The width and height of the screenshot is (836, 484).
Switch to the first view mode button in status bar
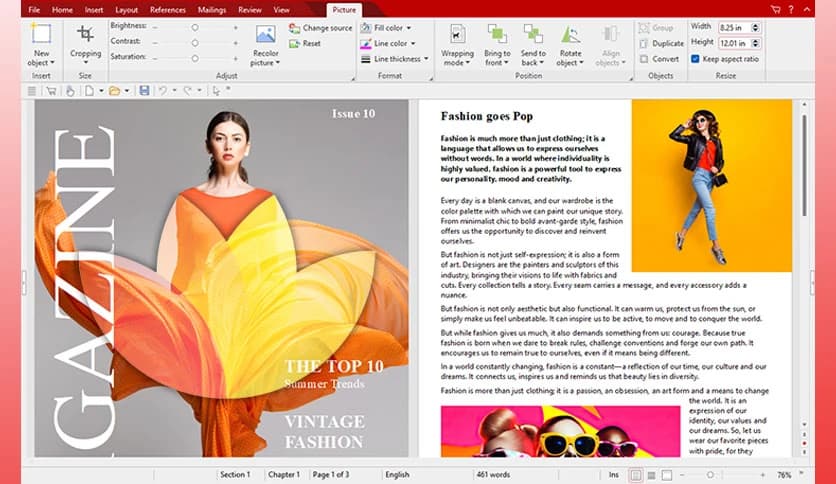[x=636, y=474]
